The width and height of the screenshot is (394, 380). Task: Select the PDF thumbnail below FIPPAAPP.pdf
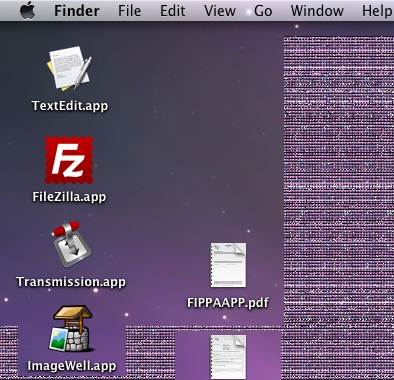pos(228,357)
